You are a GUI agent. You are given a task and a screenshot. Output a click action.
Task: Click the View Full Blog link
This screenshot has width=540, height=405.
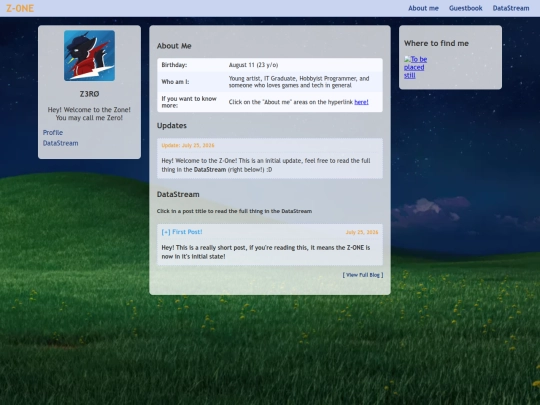tap(363, 275)
